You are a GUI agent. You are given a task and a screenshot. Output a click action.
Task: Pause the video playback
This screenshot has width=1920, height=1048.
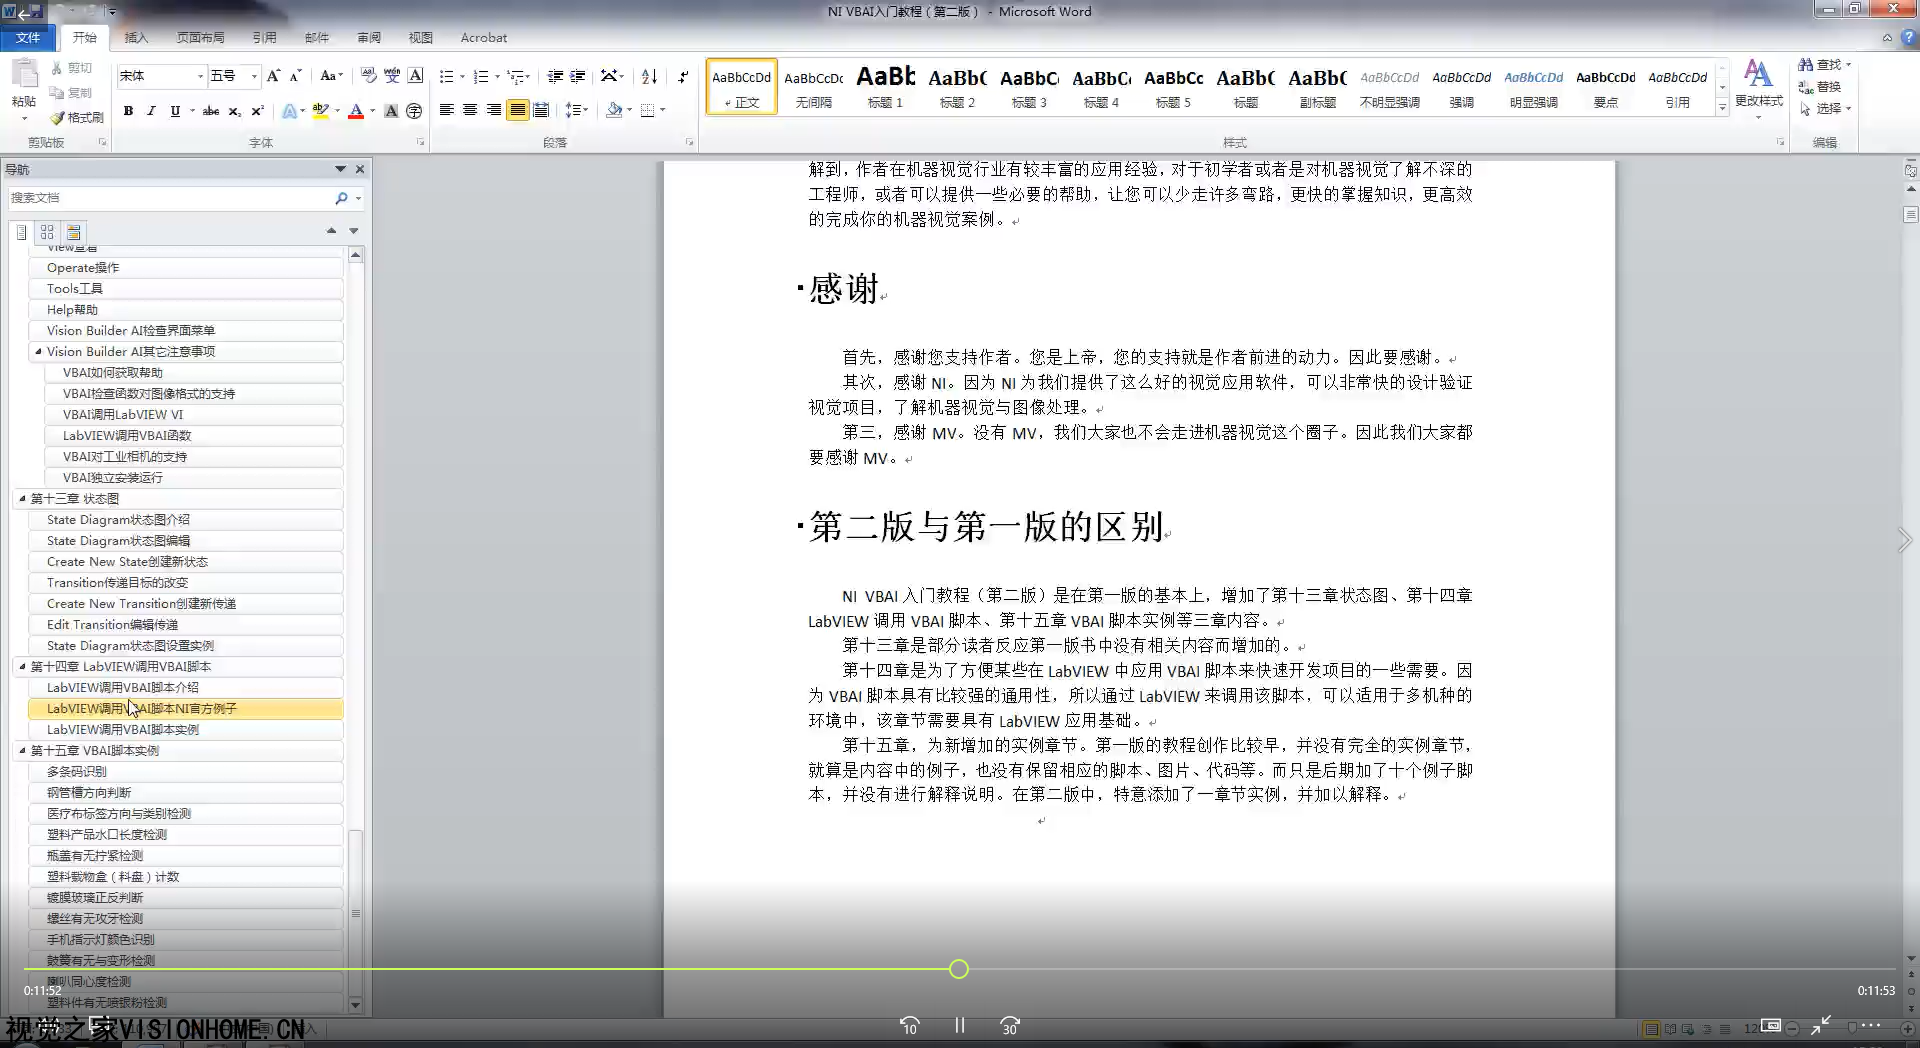[959, 1025]
